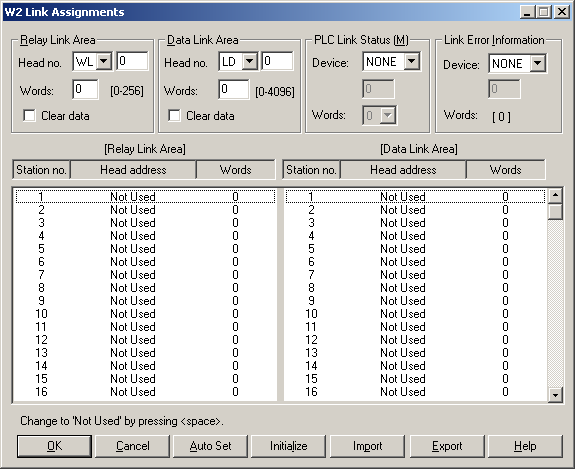
Task: Confirm settings with OK button
Action: [54, 446]
